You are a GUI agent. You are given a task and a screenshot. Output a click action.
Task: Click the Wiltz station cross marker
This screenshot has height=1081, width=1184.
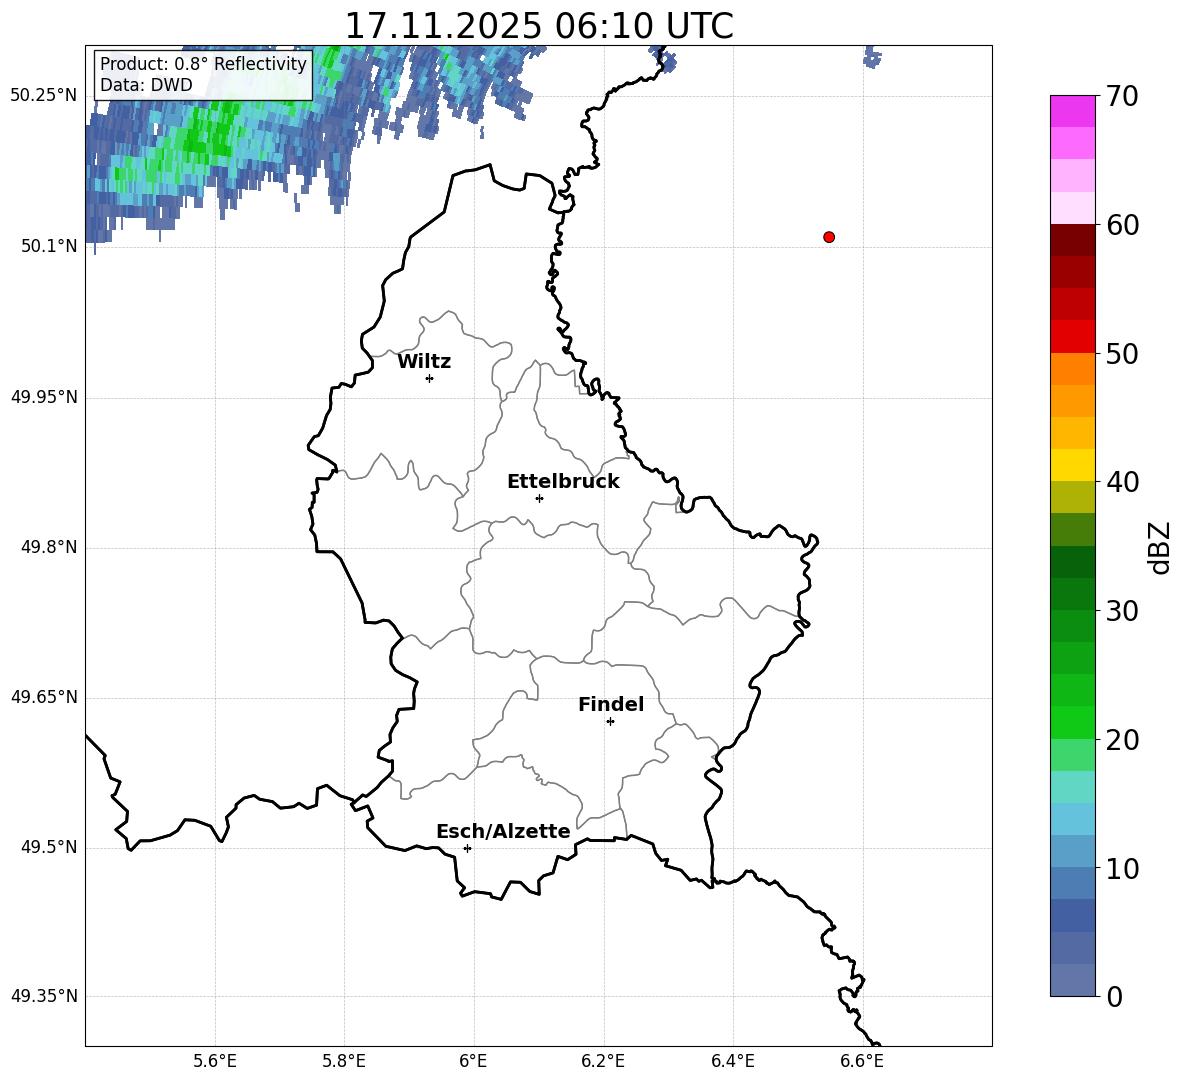coord(429,378)
